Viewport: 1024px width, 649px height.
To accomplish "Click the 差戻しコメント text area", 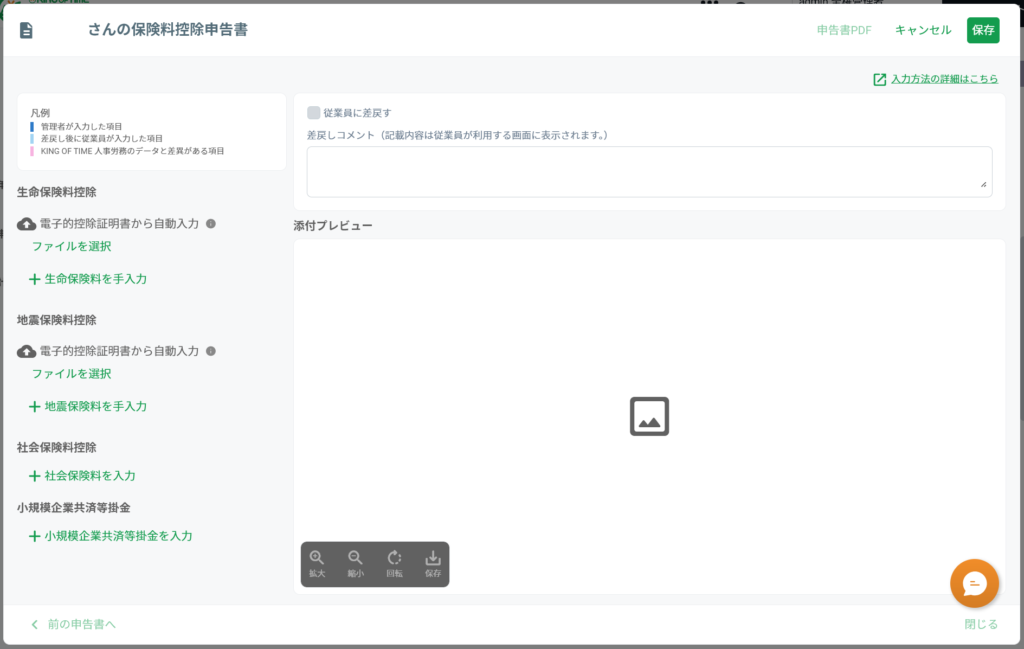I will (649, 172).
